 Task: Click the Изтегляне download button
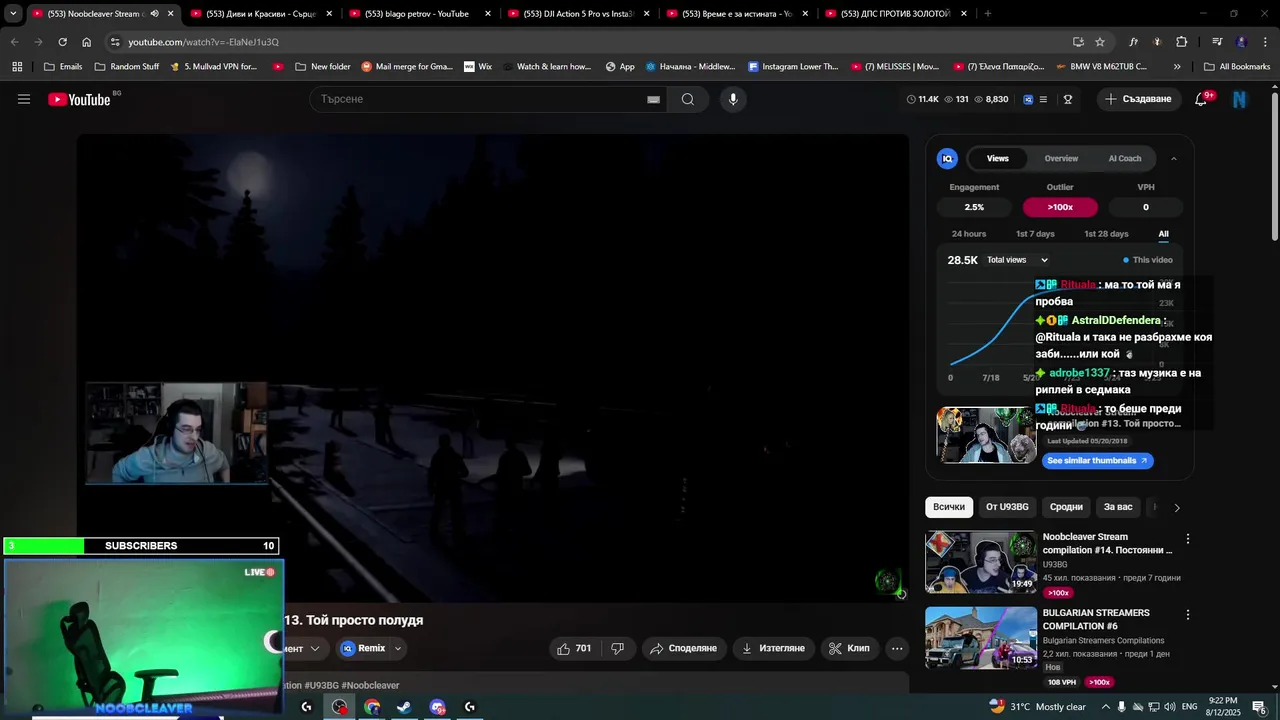pos(772,648)
